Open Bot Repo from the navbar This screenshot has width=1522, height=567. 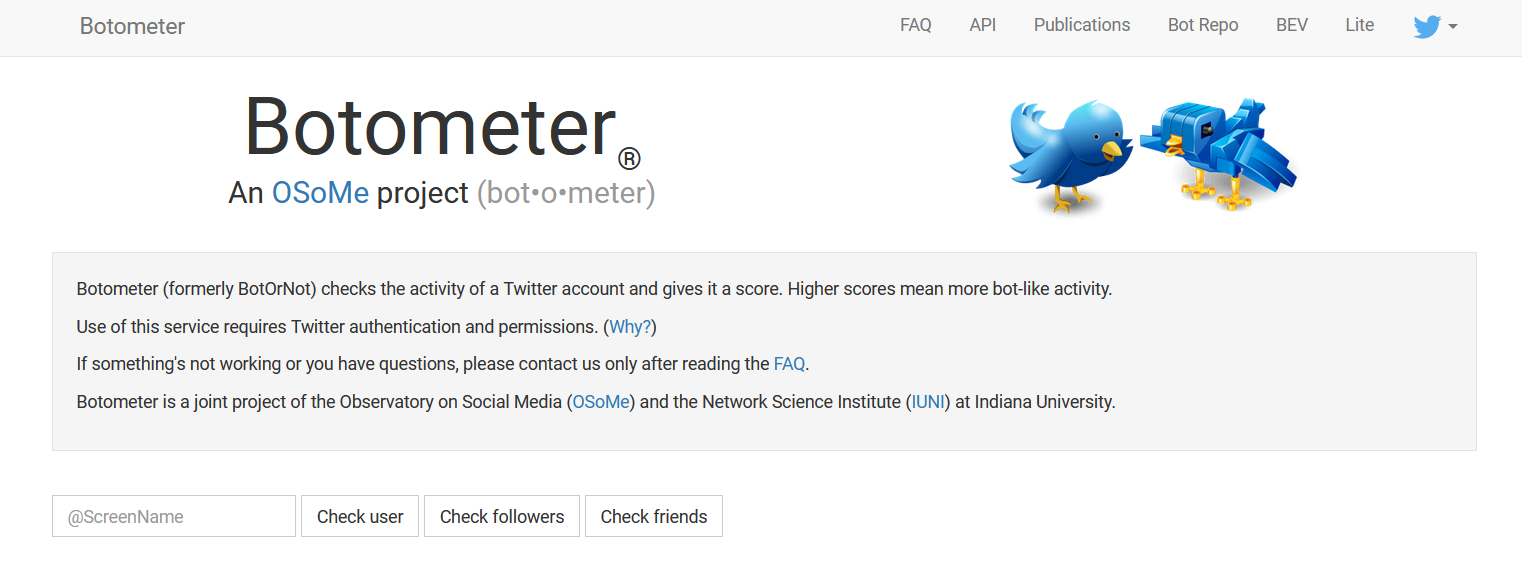pos(1202,26)
